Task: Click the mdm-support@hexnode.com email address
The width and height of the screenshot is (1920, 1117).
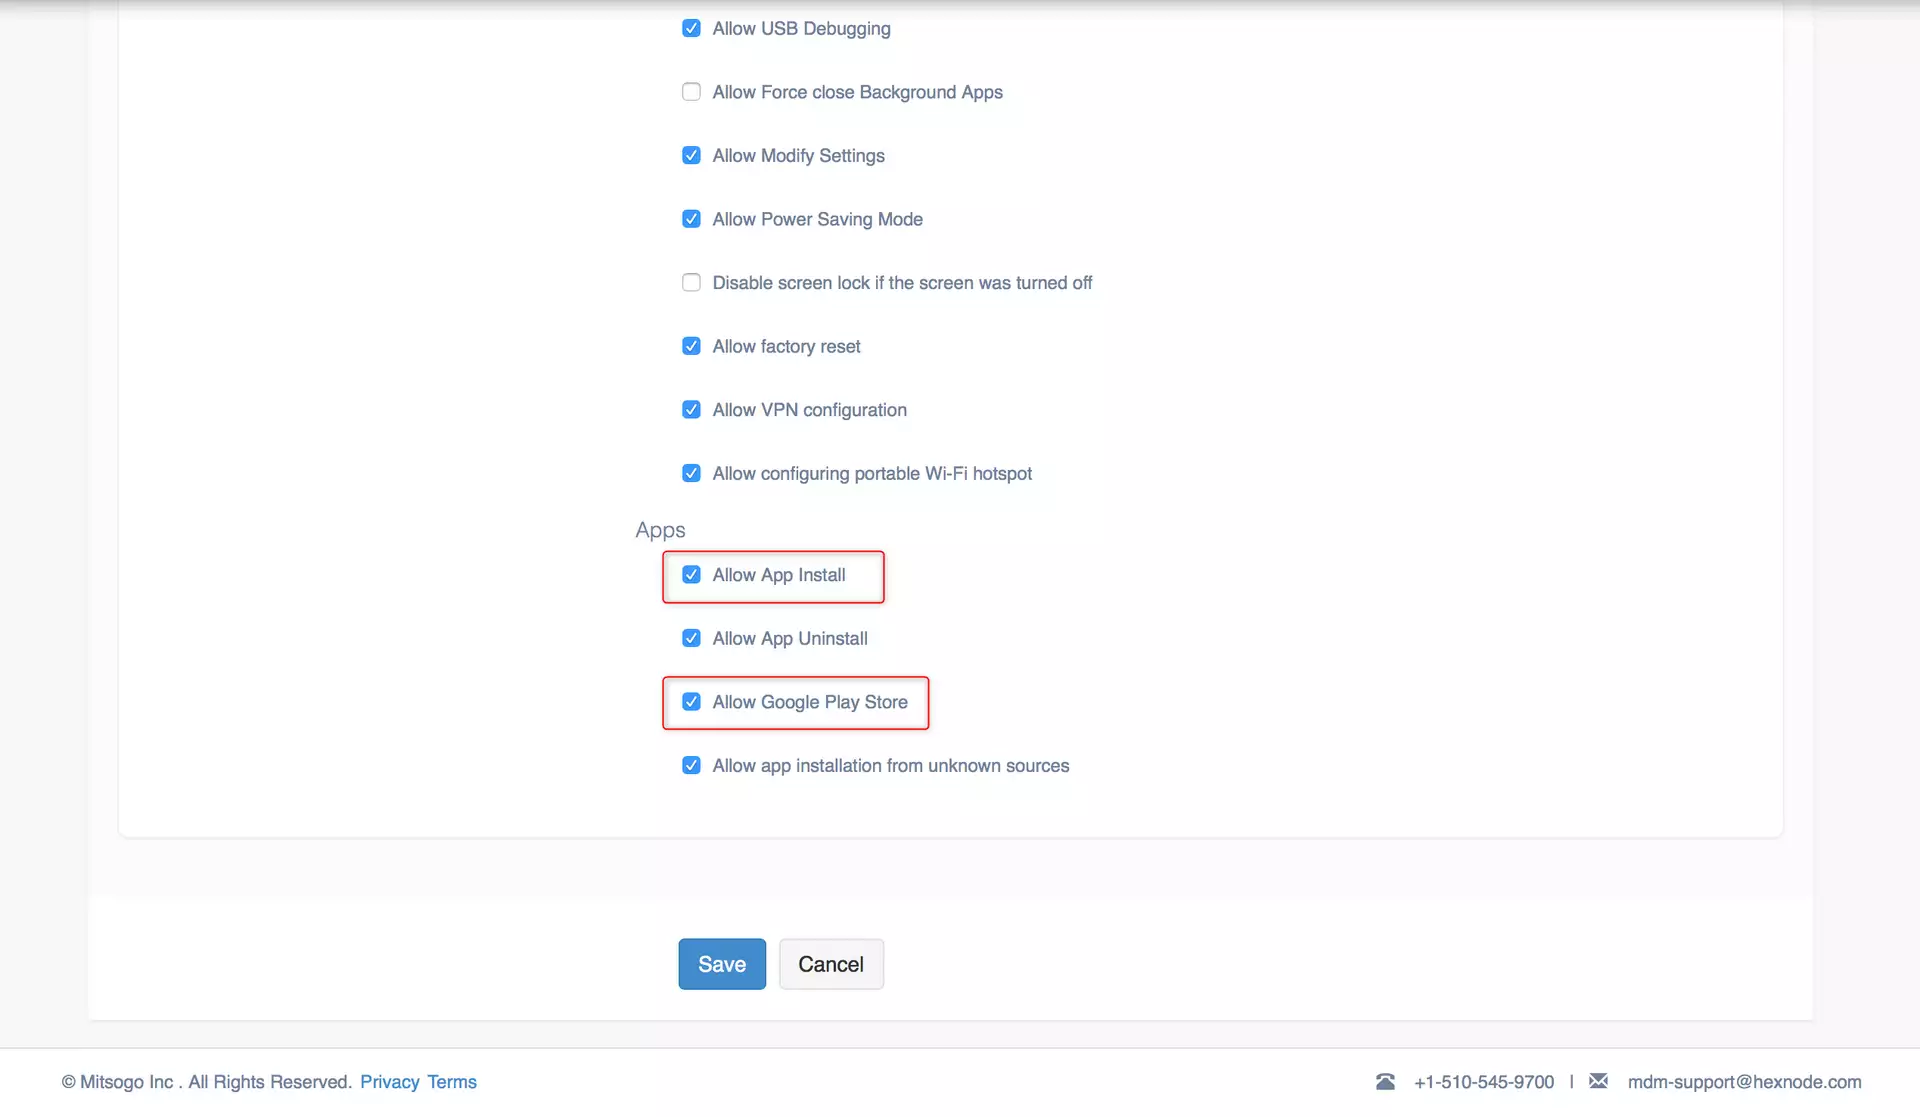Action: tap(1744, 1082)
